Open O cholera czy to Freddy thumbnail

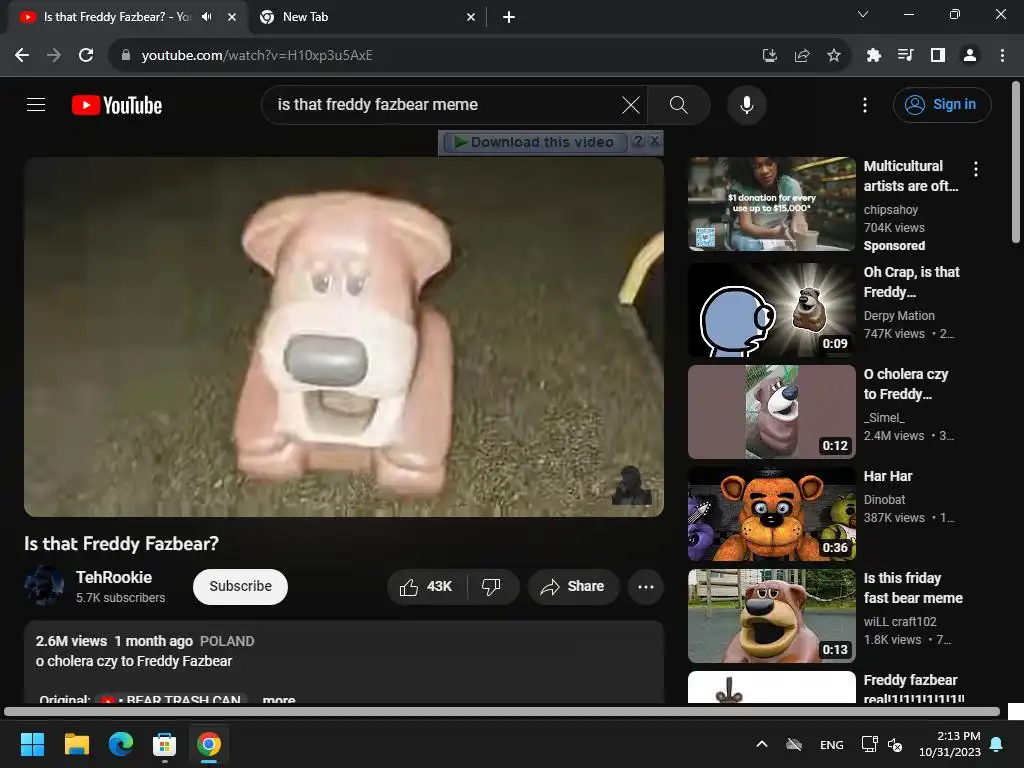tap(771, 412)
